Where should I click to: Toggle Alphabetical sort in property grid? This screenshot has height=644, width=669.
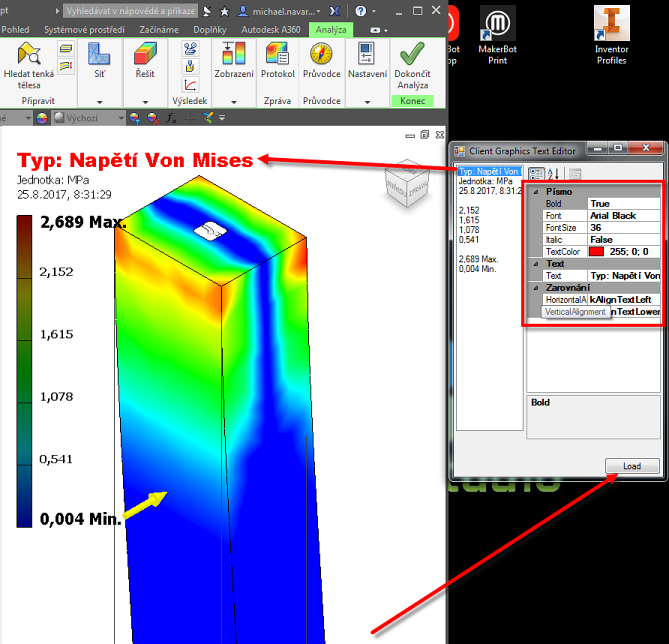[553, 174]
